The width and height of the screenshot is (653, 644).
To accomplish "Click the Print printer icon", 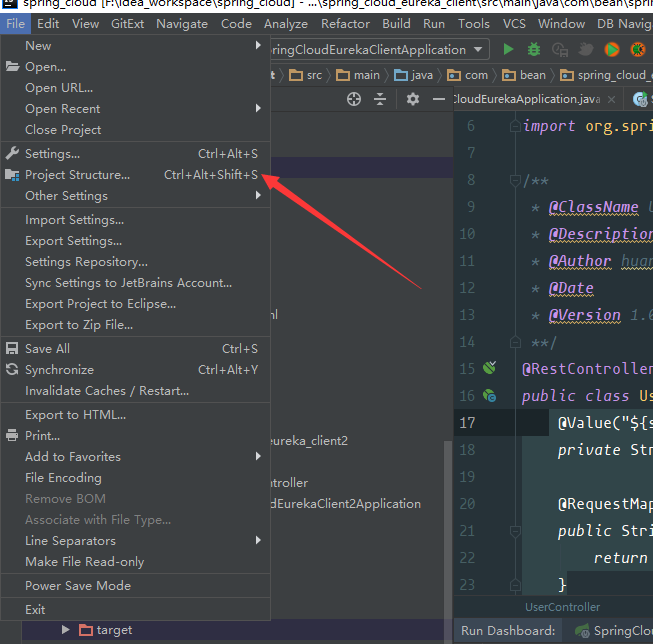I will tap(12, 435).
